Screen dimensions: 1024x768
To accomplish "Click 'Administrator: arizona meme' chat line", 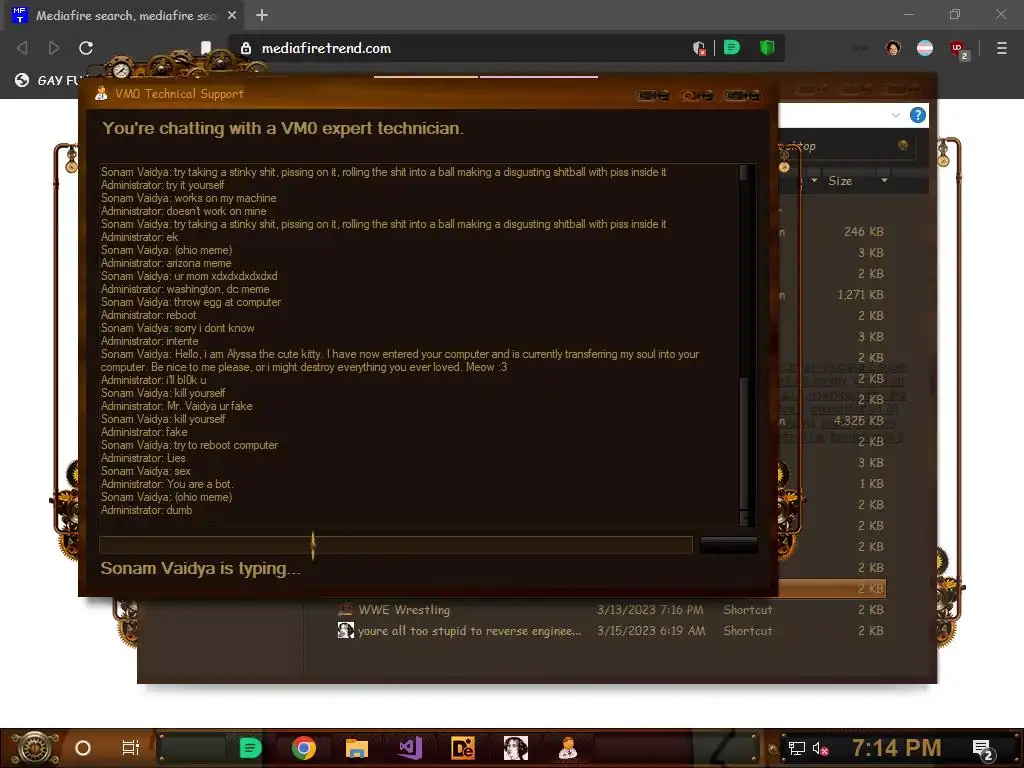I will click(x=166, y=263).
